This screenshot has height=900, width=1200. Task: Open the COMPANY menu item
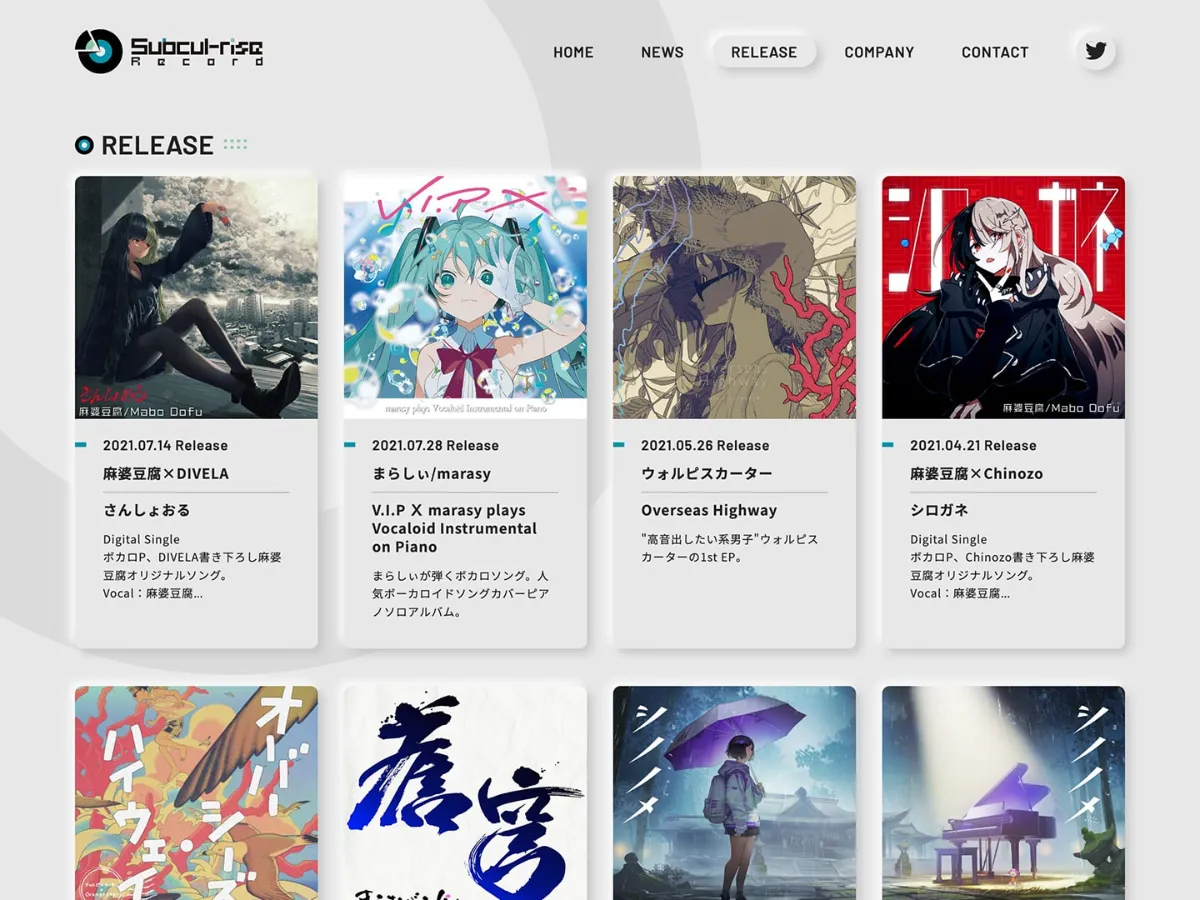879,52
